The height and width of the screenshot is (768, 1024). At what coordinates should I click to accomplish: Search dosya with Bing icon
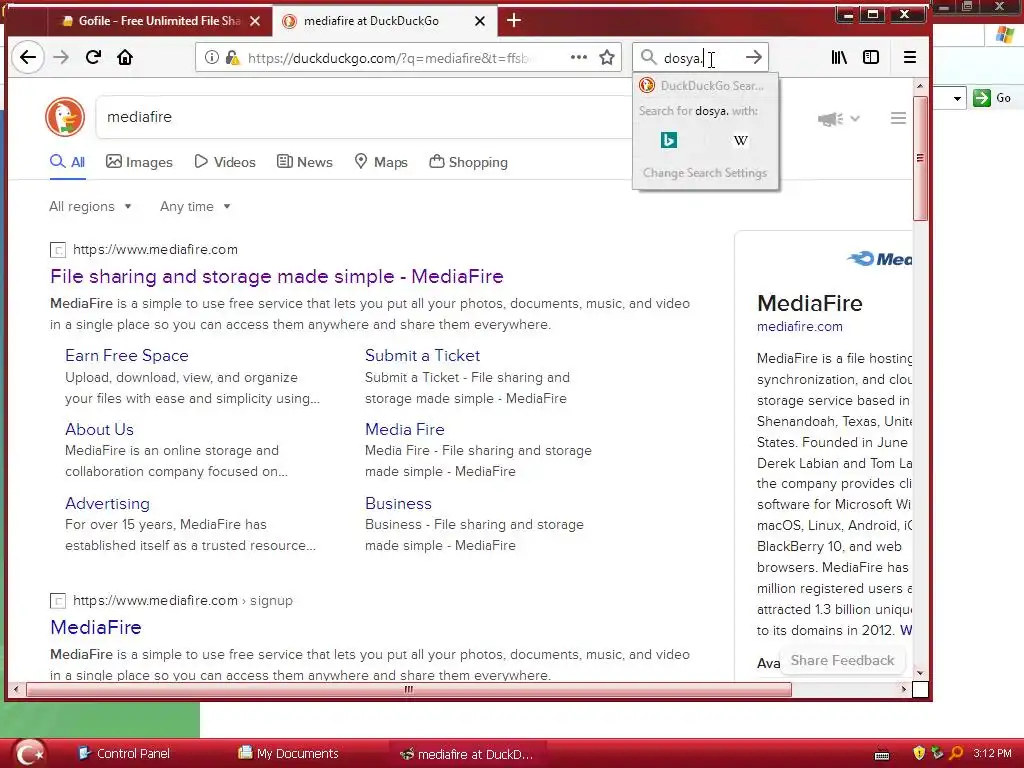pyautogui.click(x=669, y=140)
